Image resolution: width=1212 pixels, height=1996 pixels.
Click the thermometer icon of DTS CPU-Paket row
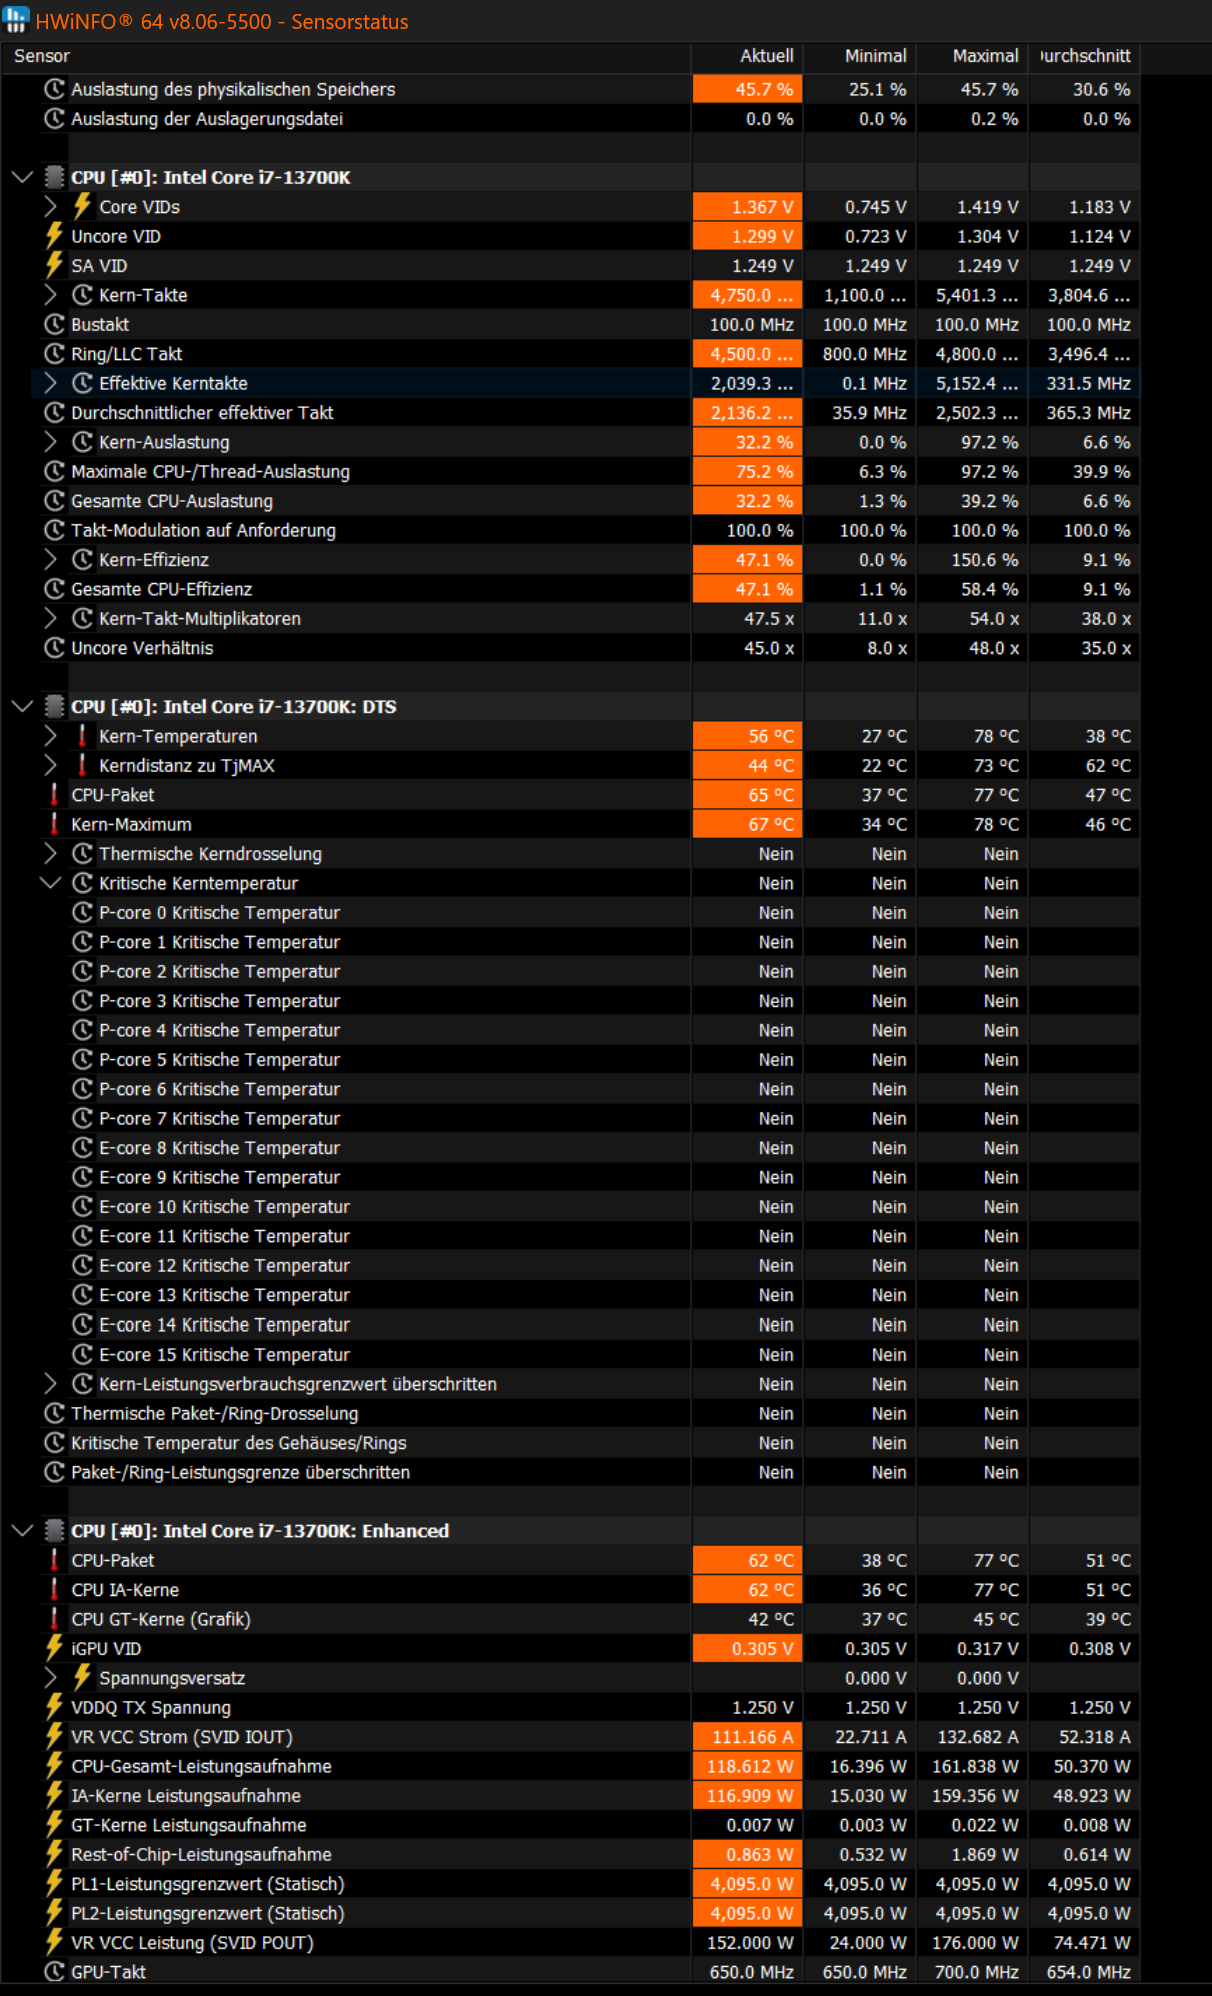click(54, 795)
